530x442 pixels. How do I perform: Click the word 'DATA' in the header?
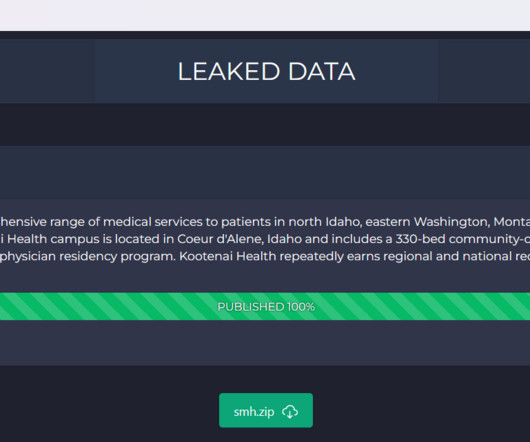click(321, 71)
